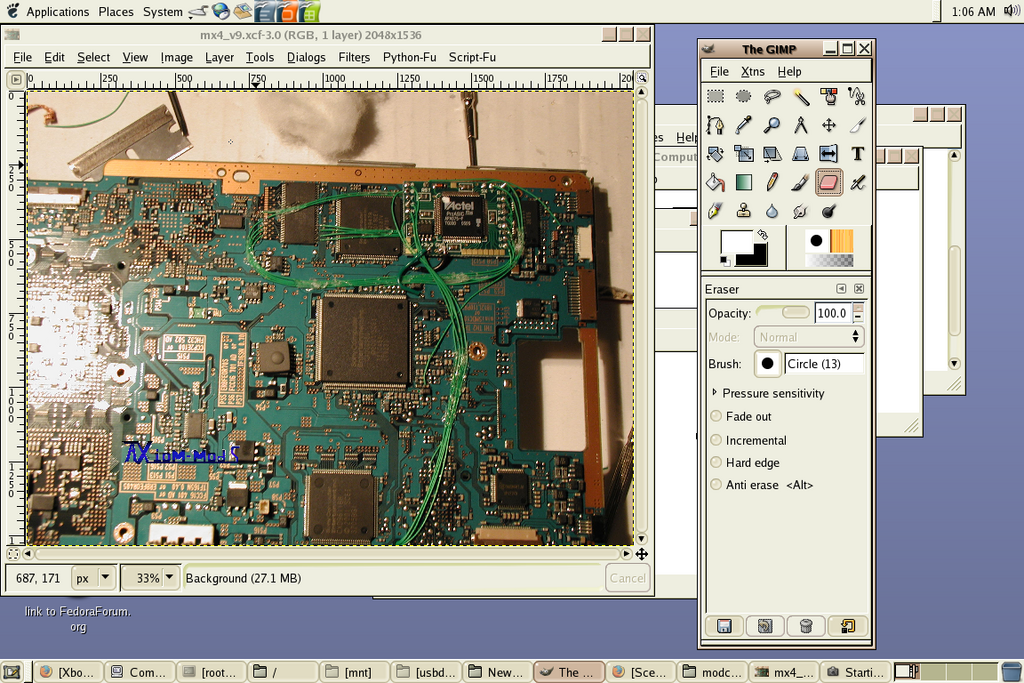Viewport: 1024px width, 683px height.
Task: Activate the Fuzzy Select magic wand tool
Action: [x=799, y=96]
